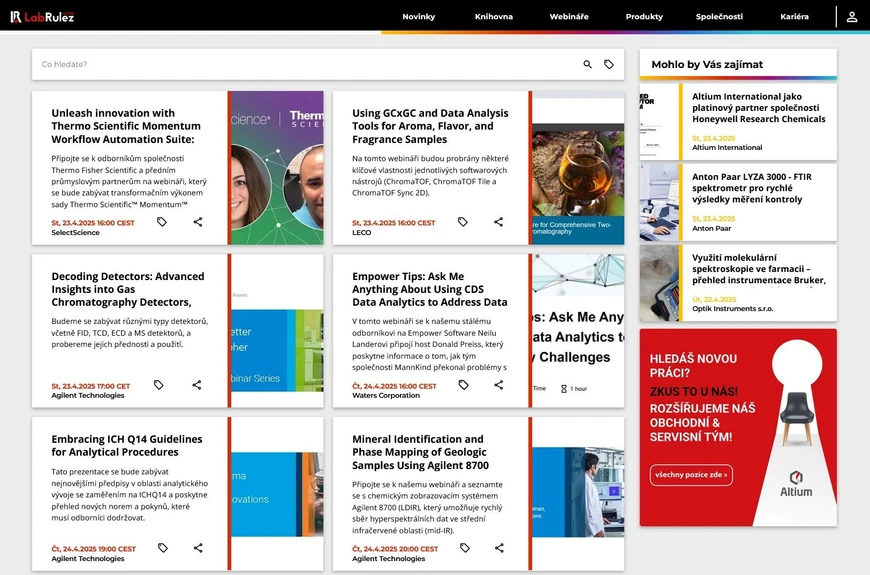Go to Webináře section

pyautogui.click(x=569, y=17)
